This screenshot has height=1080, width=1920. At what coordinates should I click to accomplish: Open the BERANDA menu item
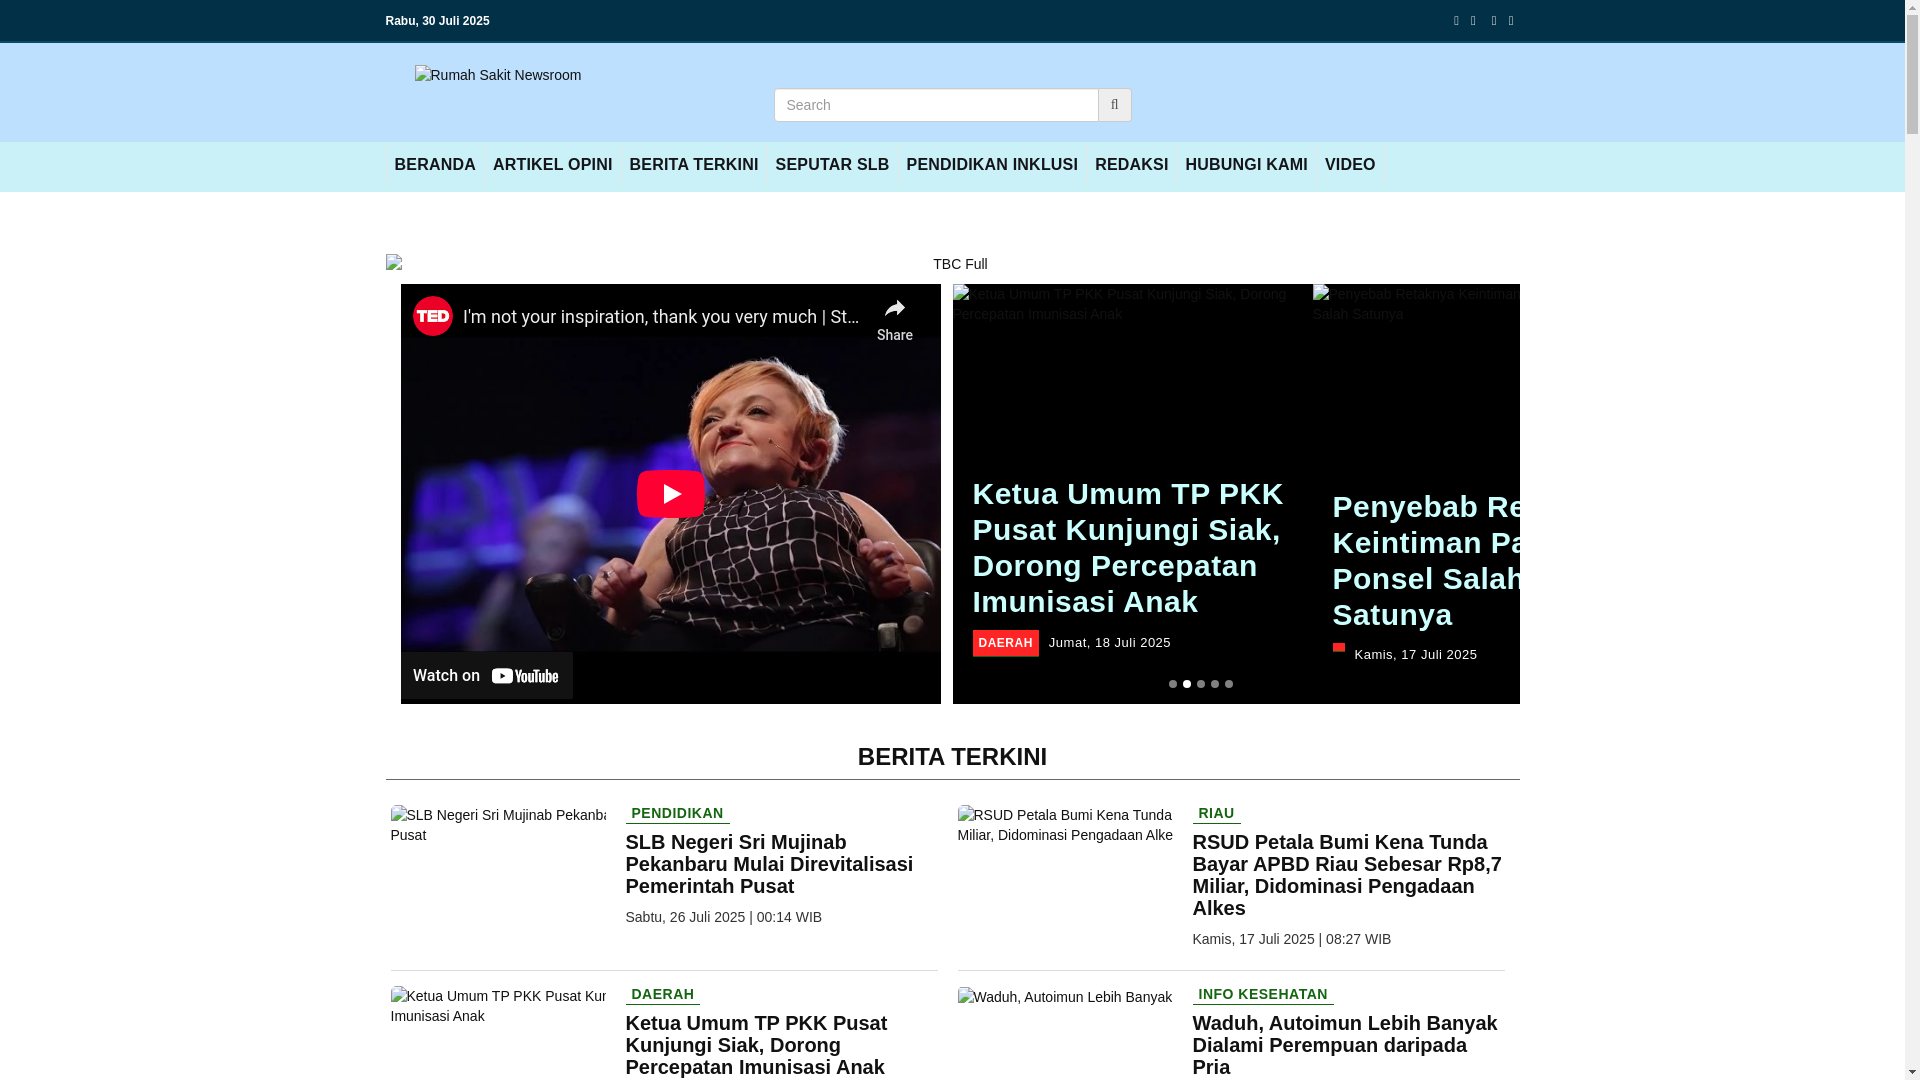coord(435,165)
